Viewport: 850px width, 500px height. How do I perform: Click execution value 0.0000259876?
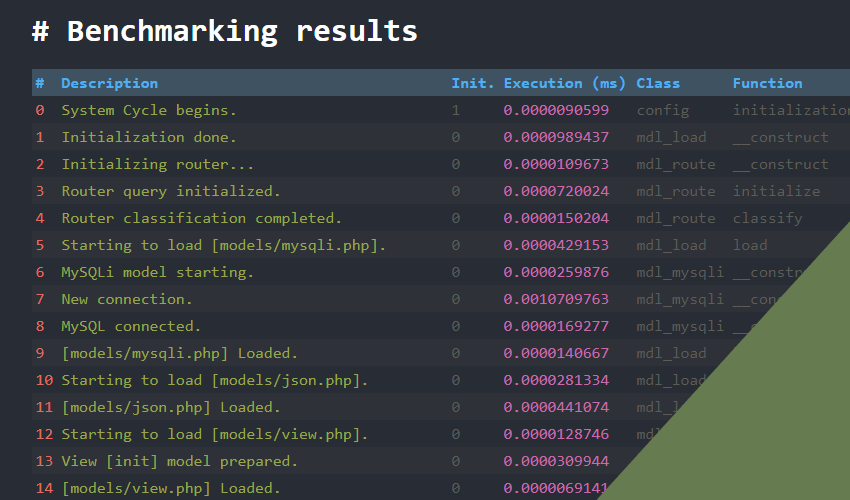(556, 272)
